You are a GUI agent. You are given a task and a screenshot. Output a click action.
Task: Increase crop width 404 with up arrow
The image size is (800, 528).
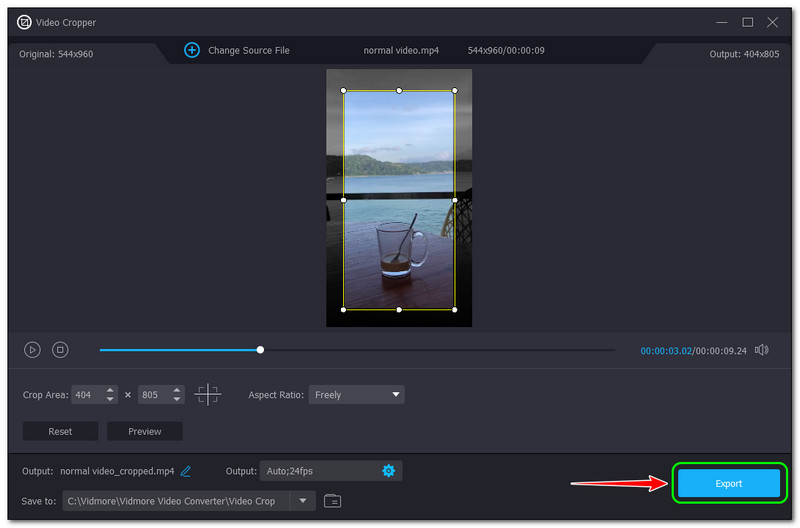tap(110, 390)
